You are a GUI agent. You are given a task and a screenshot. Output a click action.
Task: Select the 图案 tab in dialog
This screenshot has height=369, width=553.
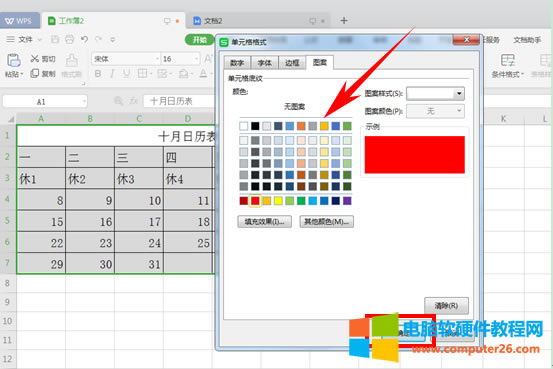pyautogui.click(x=320, y=62)
